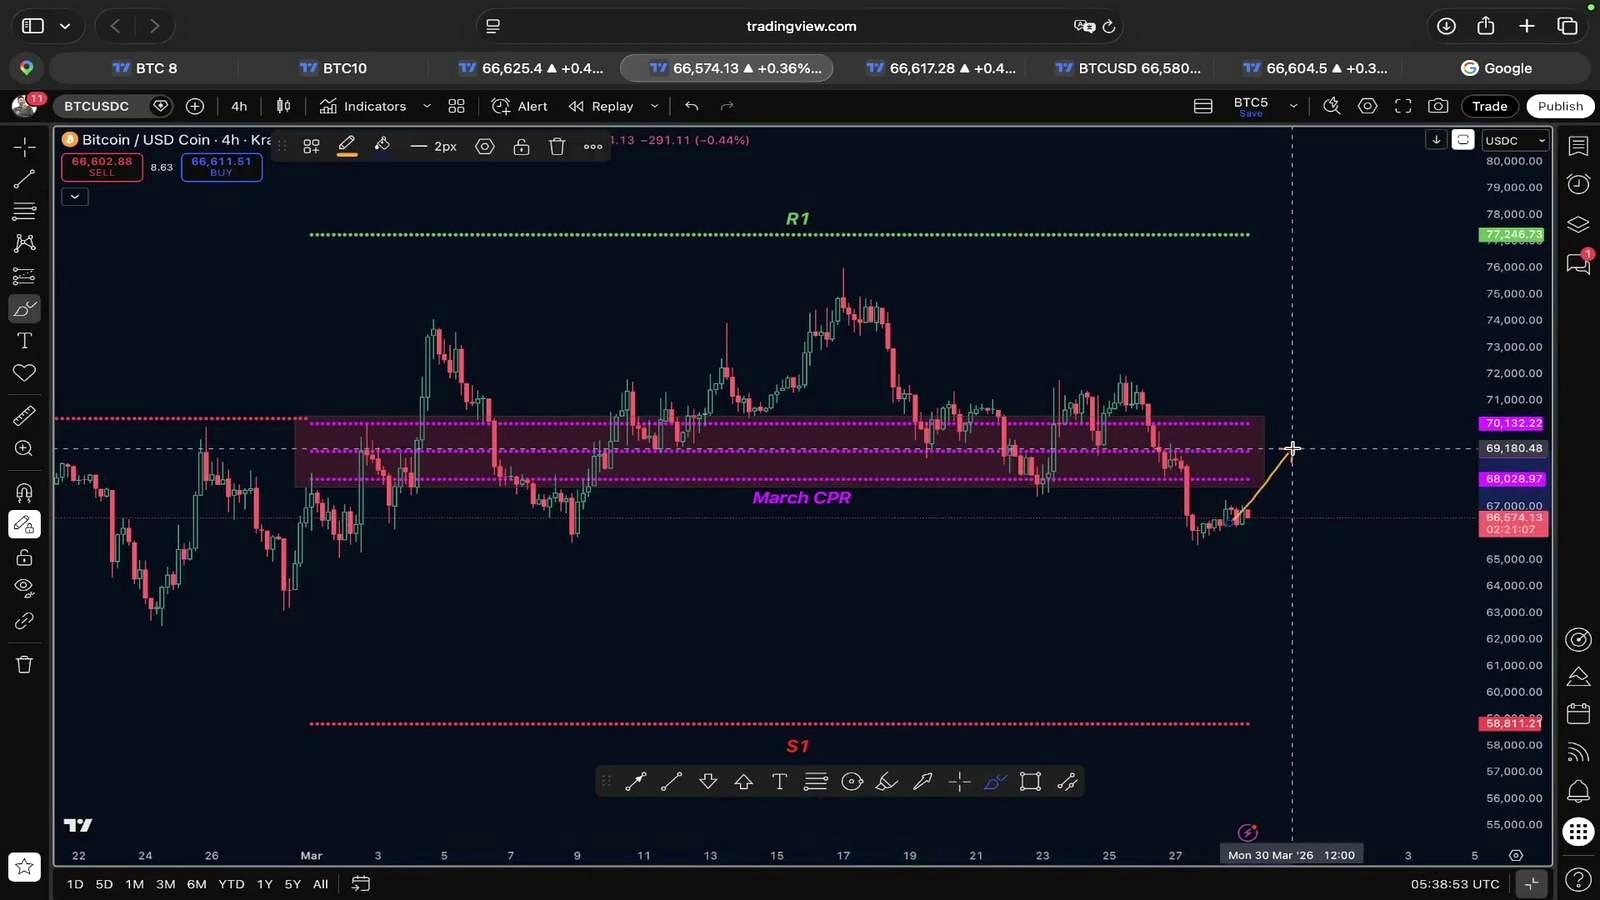Start bar Replay mode
The height and width of the screenshot is (900, 1600).
pyautogui.click(x=601, y=106)
